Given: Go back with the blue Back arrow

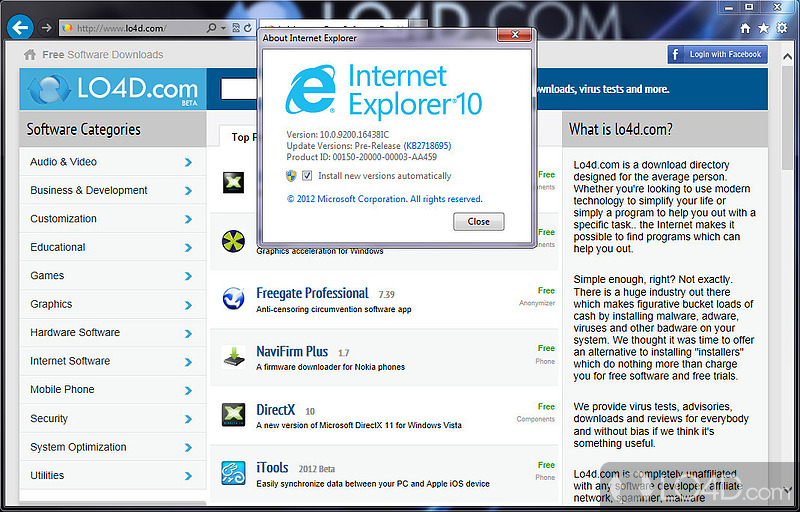Looking at the screenshot, I should pyautogui.click(x=20, y=28).
